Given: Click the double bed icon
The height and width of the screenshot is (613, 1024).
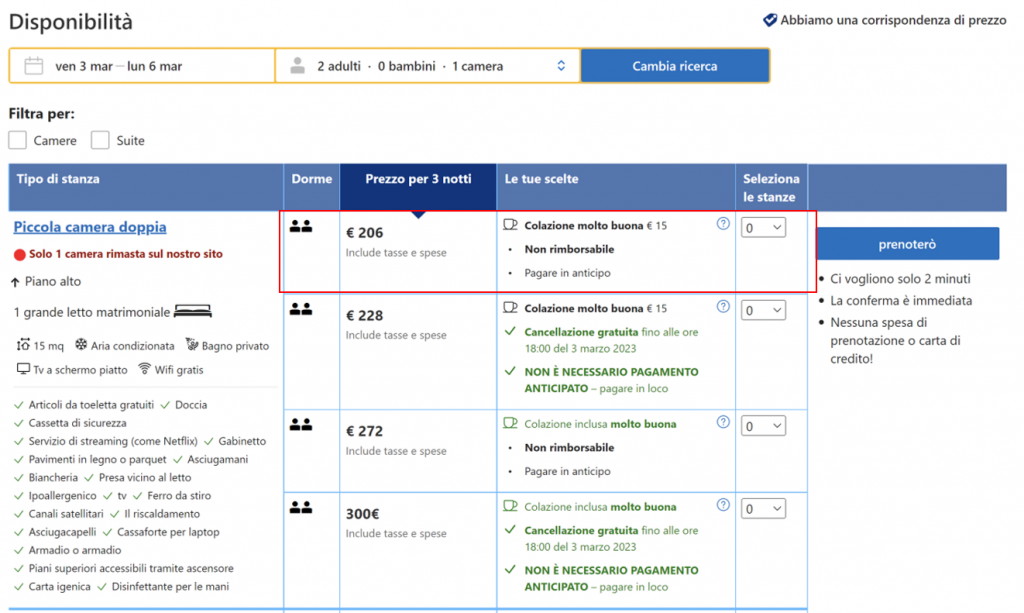Looking at the screenshot, I should (x=193, y=312).
